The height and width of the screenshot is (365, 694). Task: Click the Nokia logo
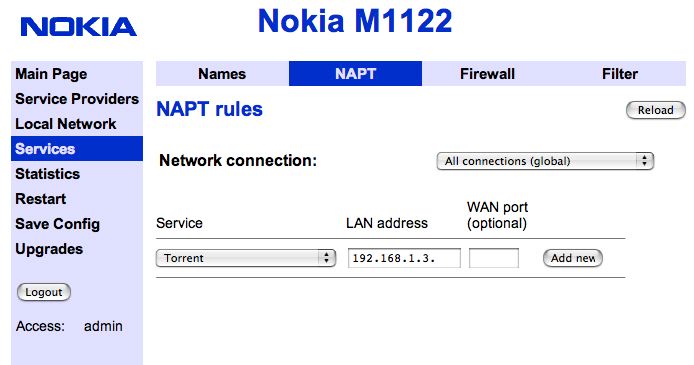78,27
